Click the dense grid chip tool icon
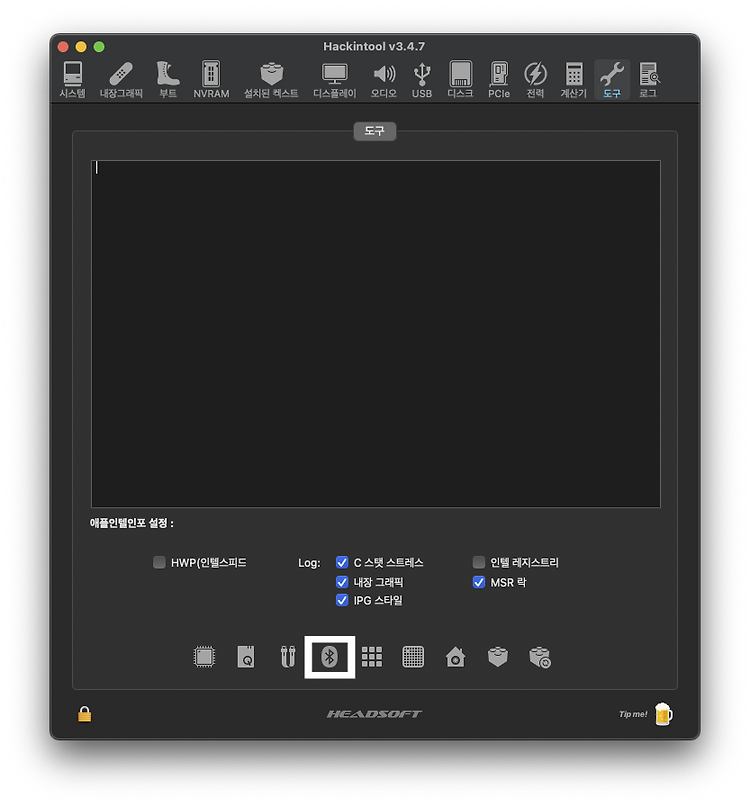Screen dimensions: 750x806 coord(413,656)
